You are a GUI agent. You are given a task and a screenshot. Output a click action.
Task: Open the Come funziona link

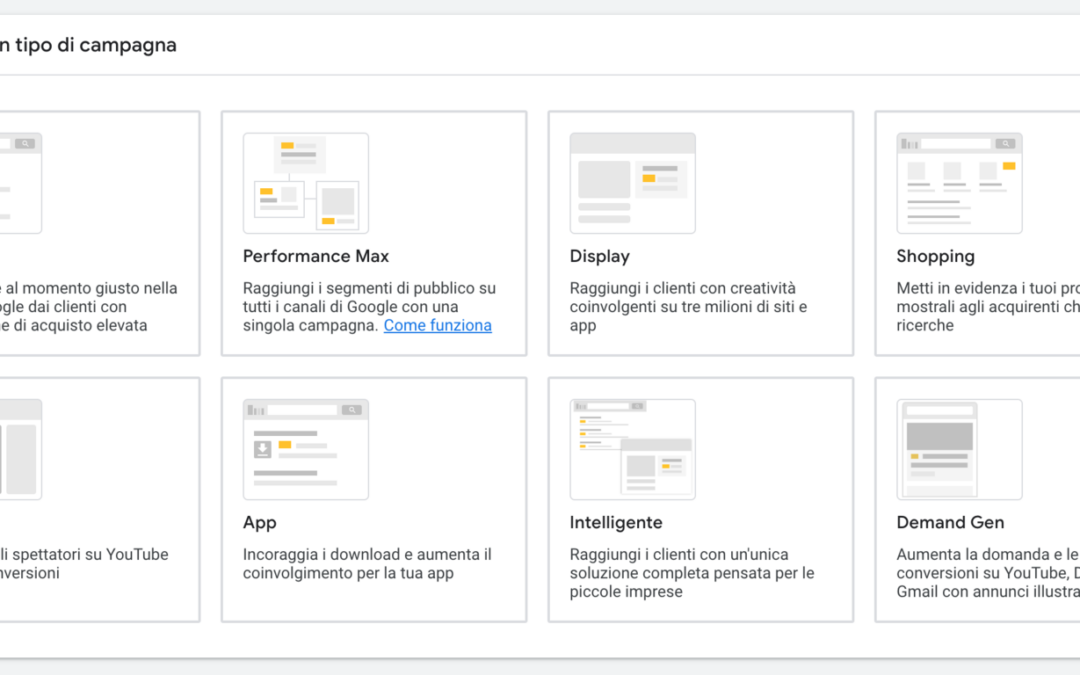tap(437, 325)
